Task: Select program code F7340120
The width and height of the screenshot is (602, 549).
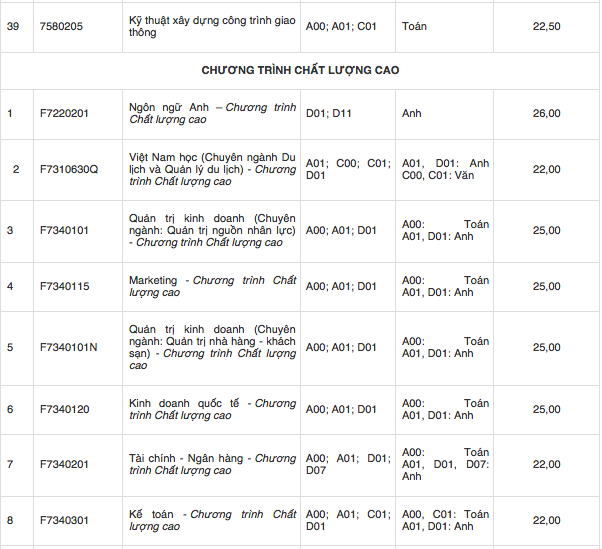Action: 64,409
